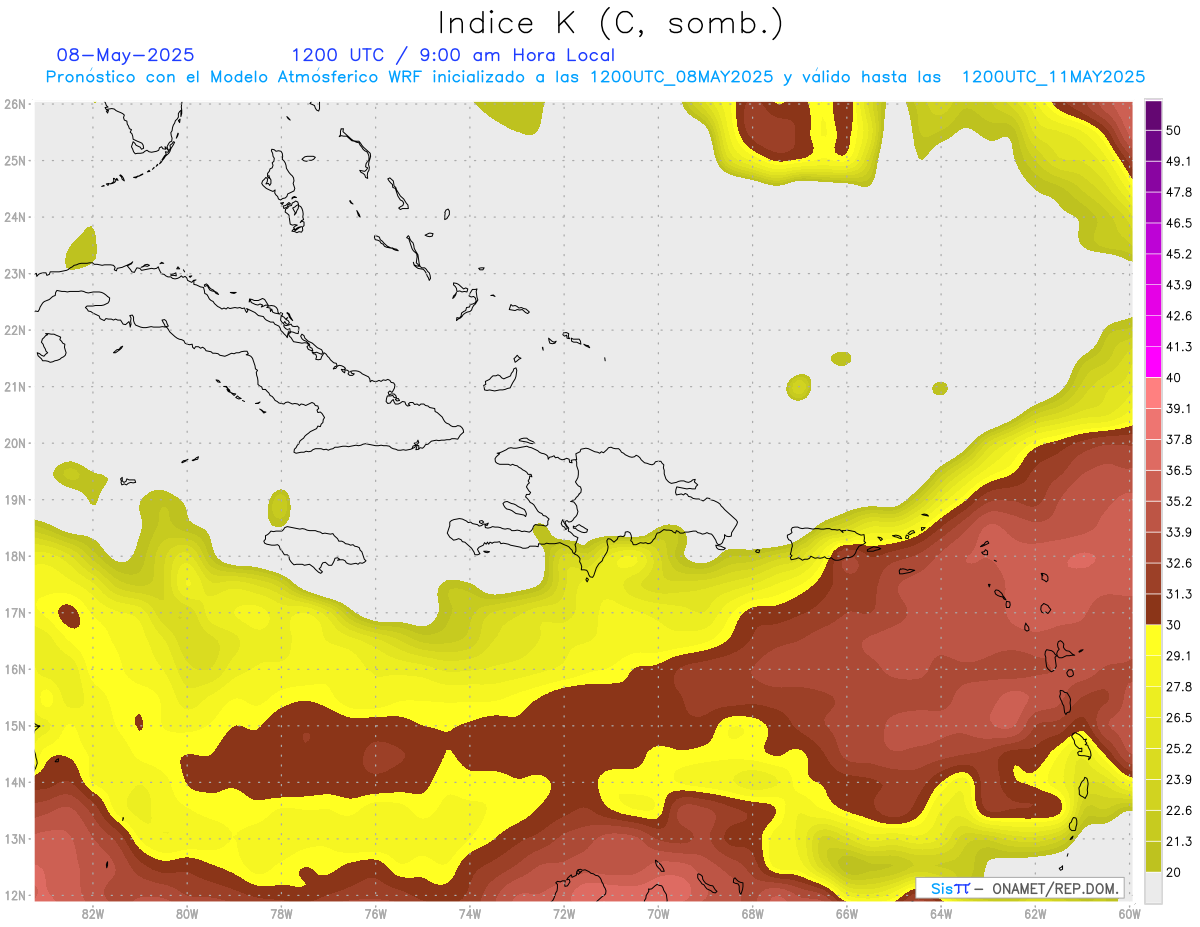Click latitude label "12N"

pos(15,895)
